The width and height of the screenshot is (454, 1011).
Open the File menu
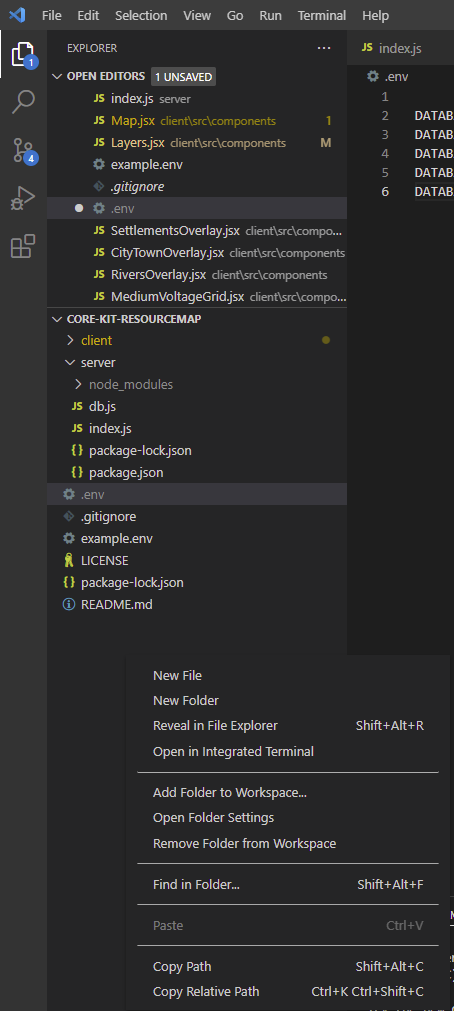[x=52, y=15]
